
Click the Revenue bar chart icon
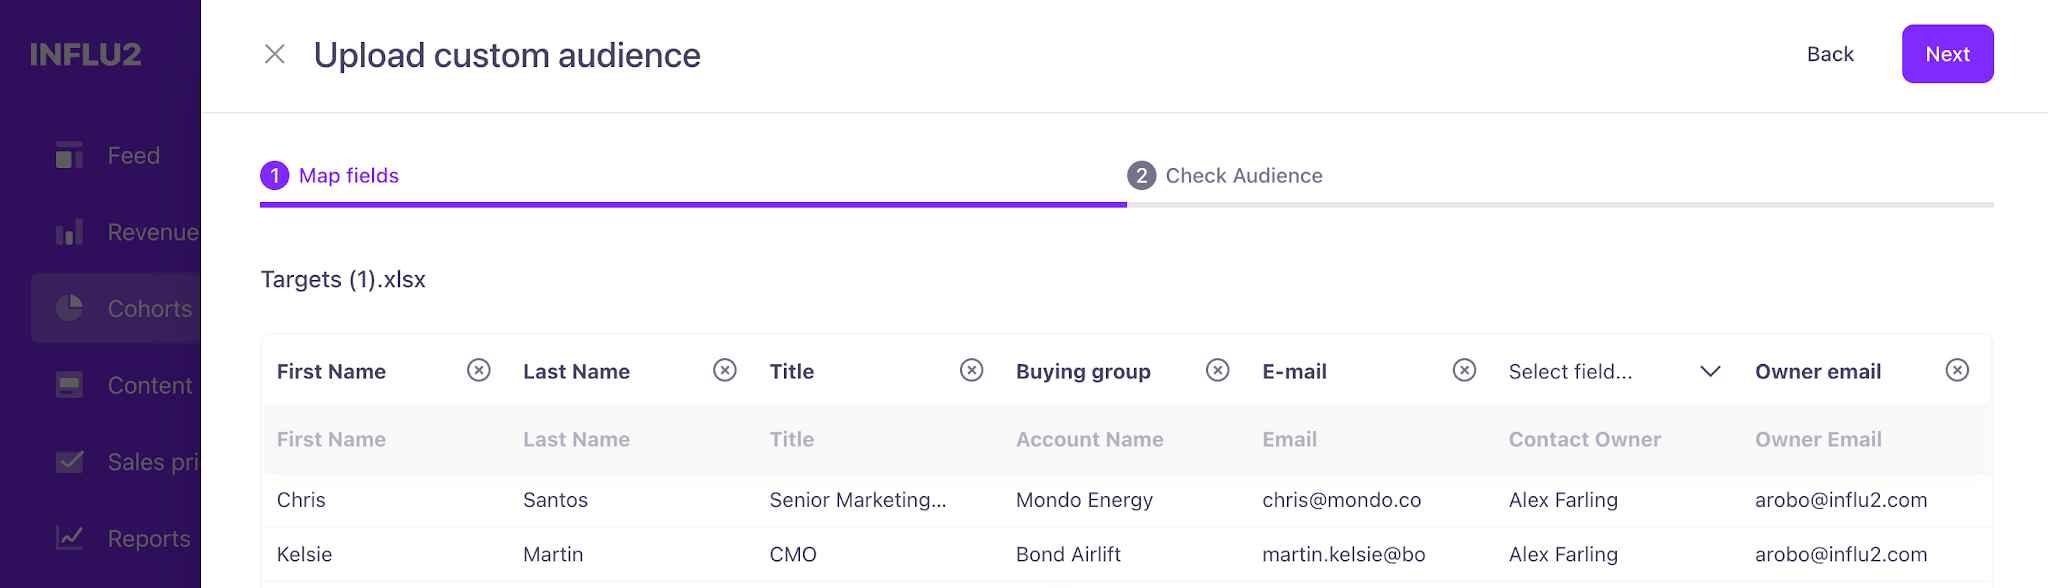pyautogui.click(x=69, y=232)
